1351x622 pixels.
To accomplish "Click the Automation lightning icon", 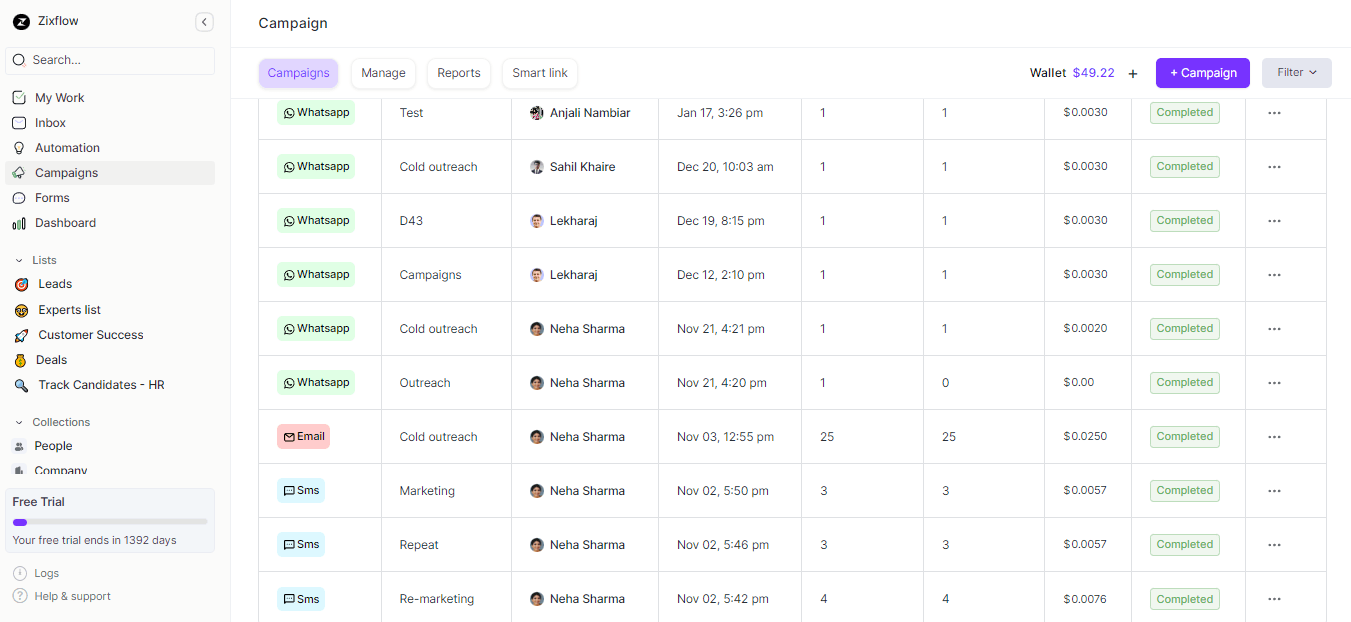I will [20, 147].
